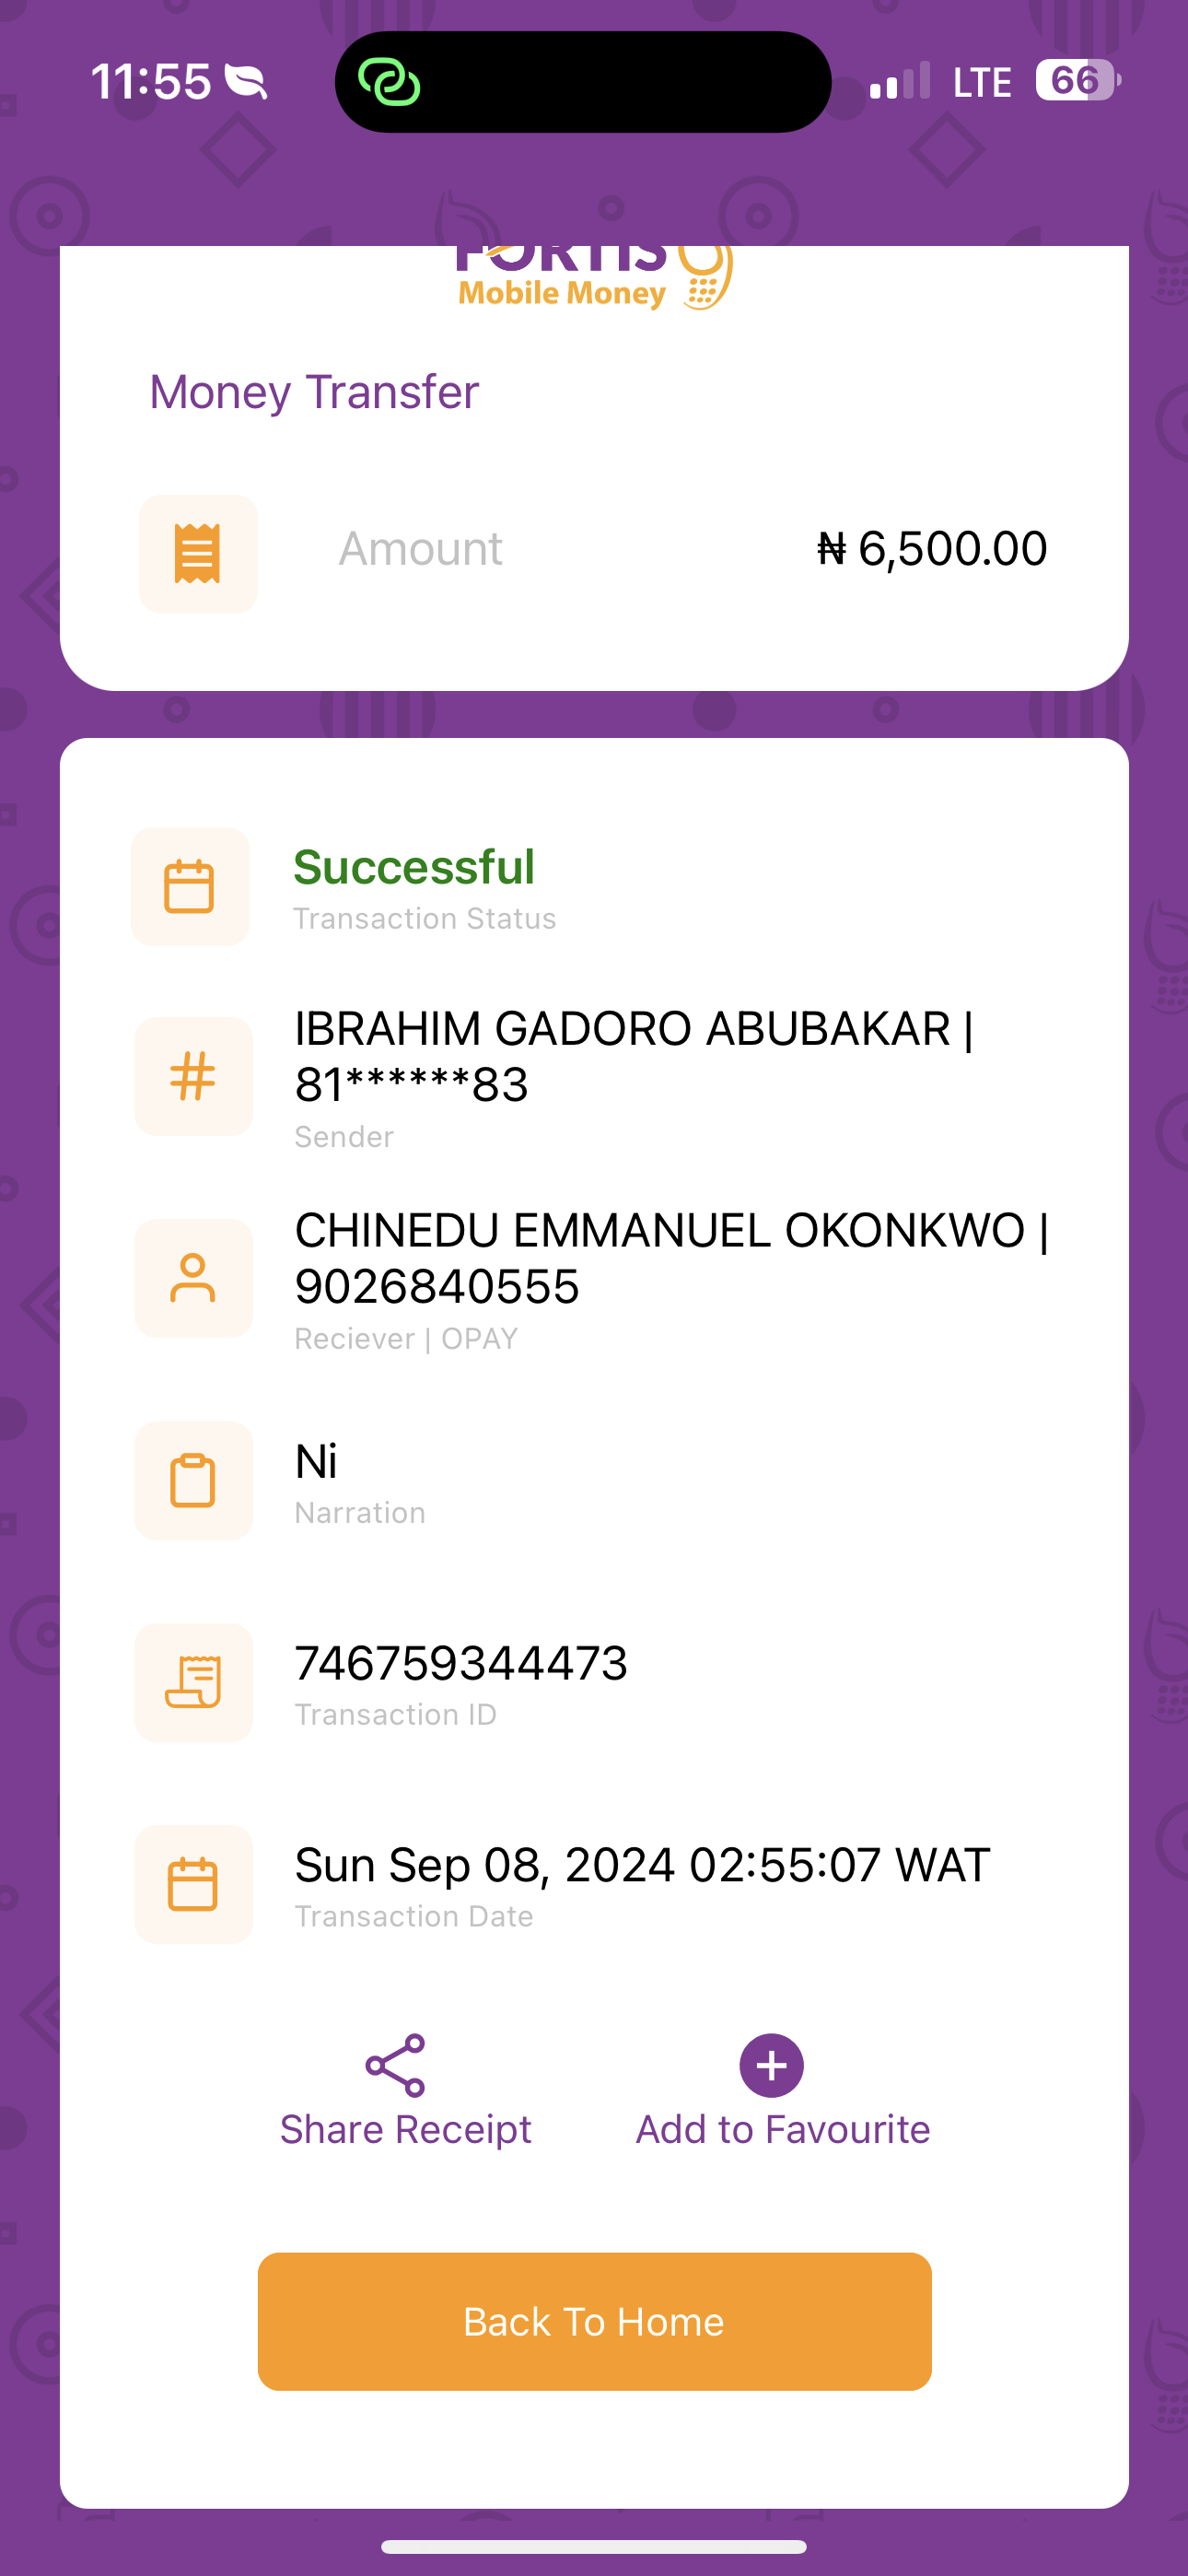Tap the person icon beside Receiver
The height and width of the screenshot is (2576, 1188).
point(193,1278)
